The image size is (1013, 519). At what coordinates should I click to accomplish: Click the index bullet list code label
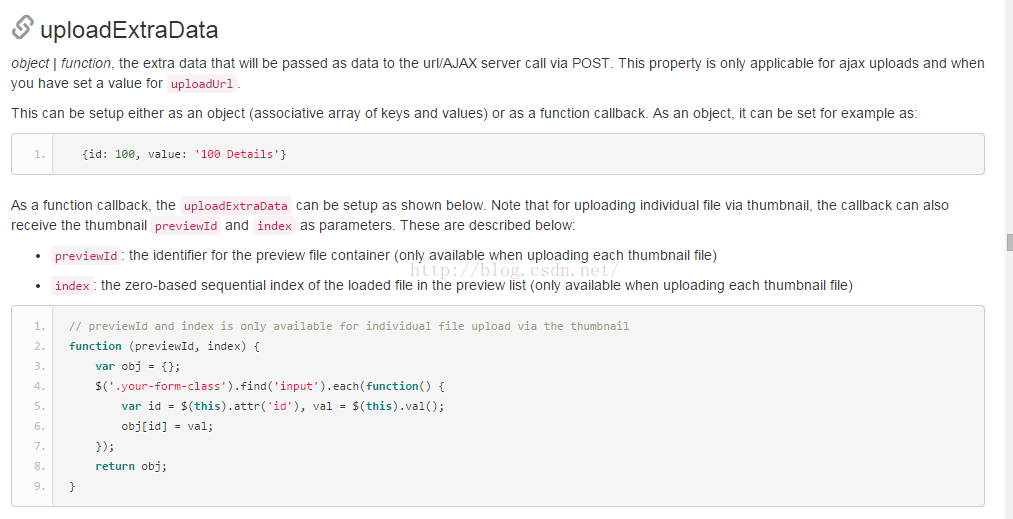(x=72, y=286)
